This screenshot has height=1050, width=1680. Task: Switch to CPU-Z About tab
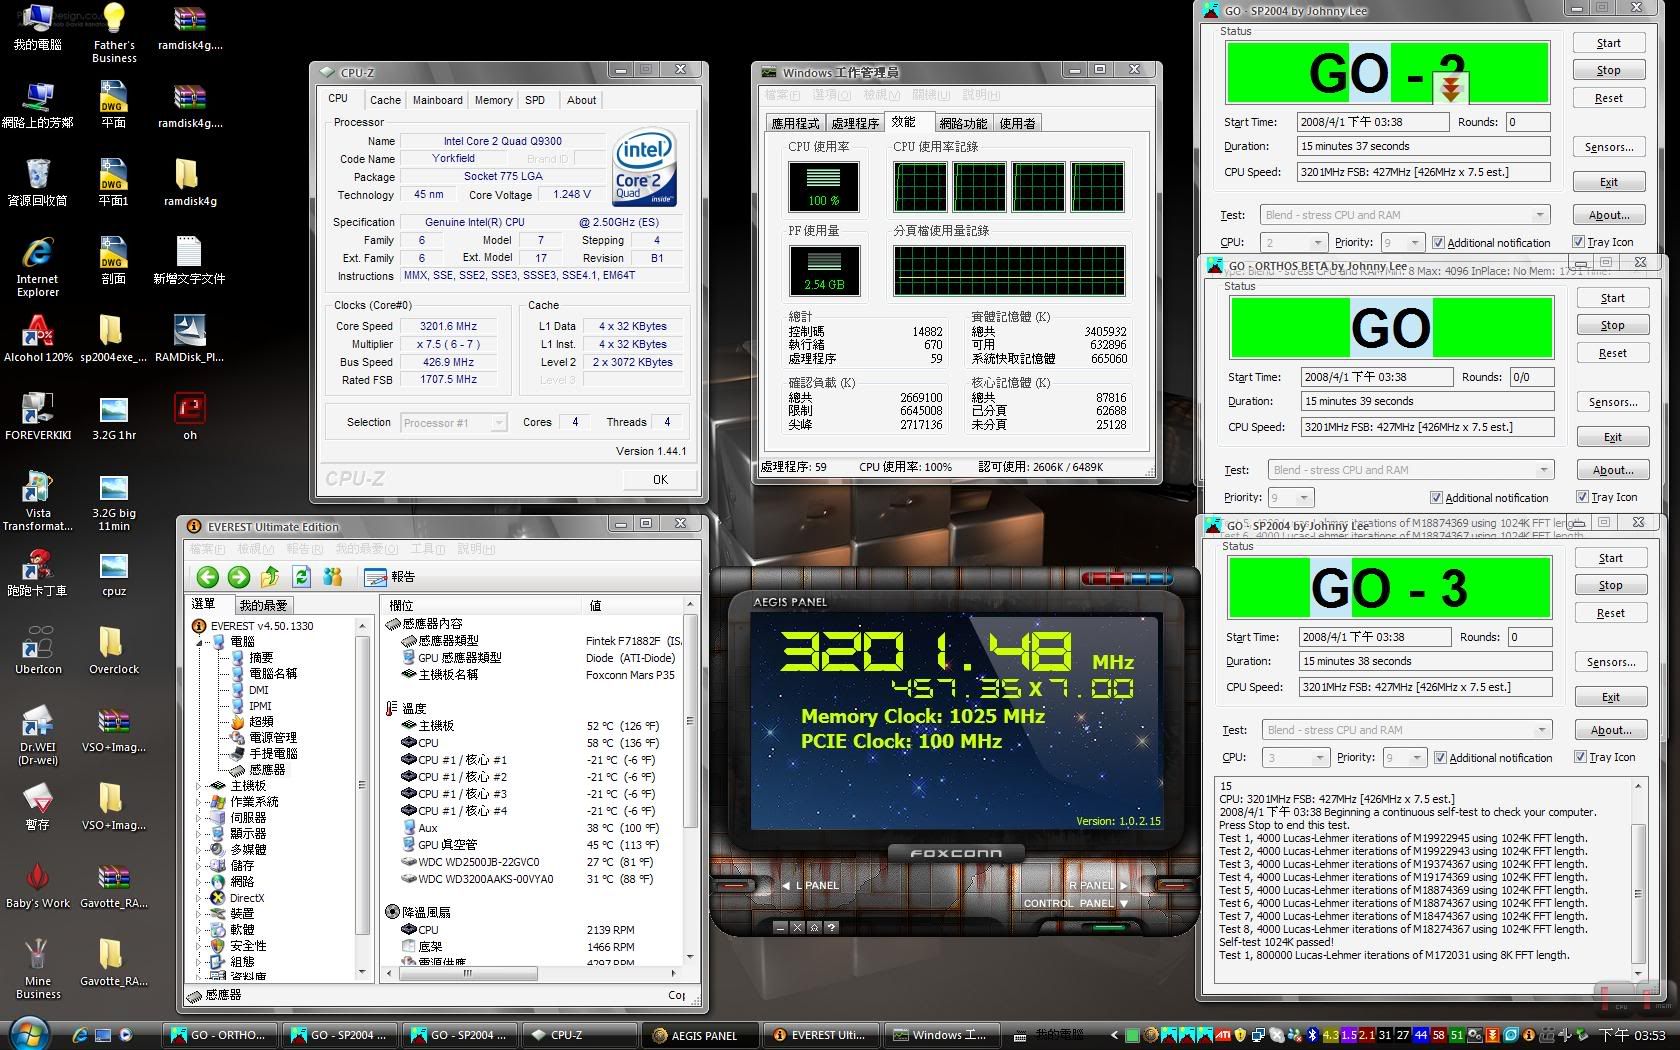[x=582, y=100]
